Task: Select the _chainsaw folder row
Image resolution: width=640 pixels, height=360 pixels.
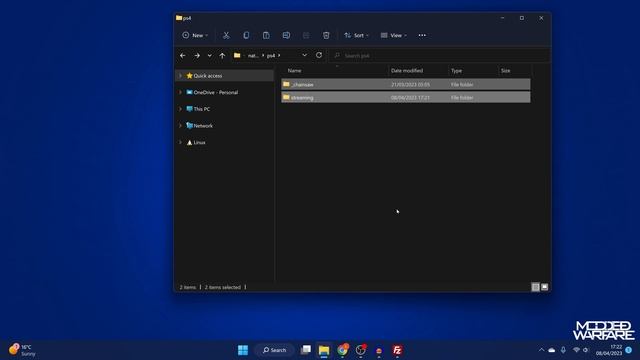Action: [406, 84]
